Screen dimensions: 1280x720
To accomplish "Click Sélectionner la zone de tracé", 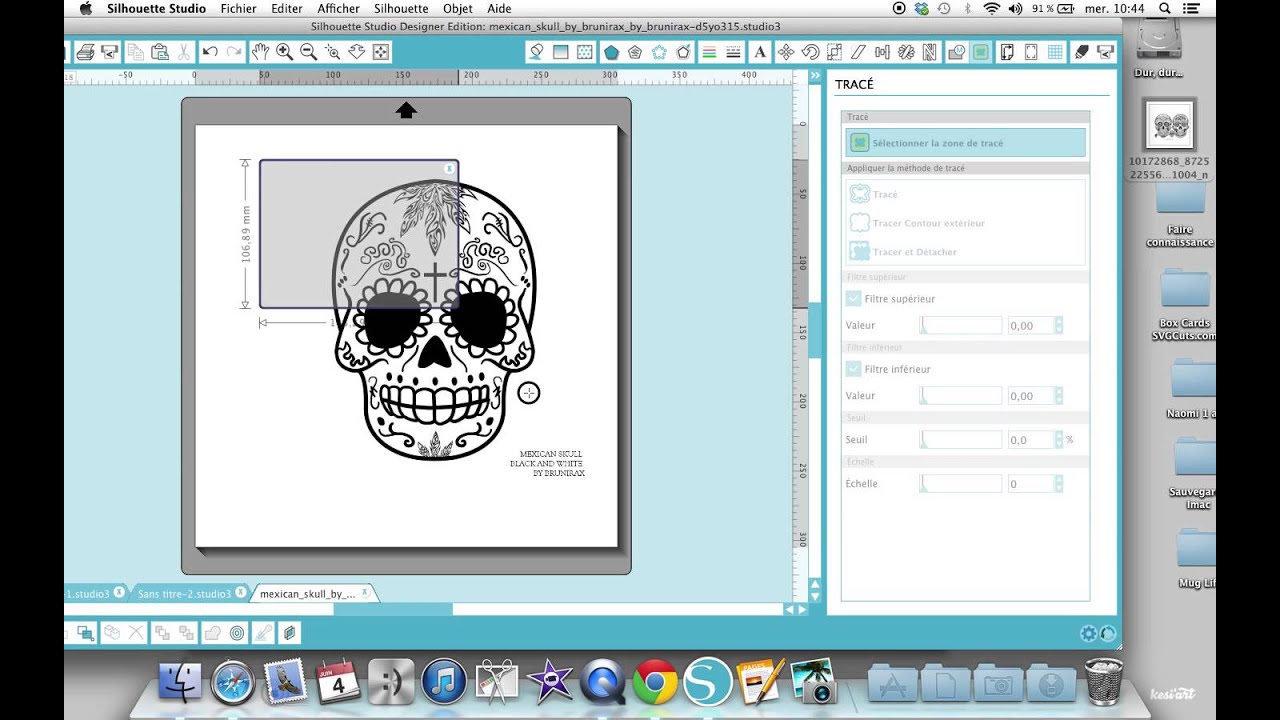I will tap(965, 143).
